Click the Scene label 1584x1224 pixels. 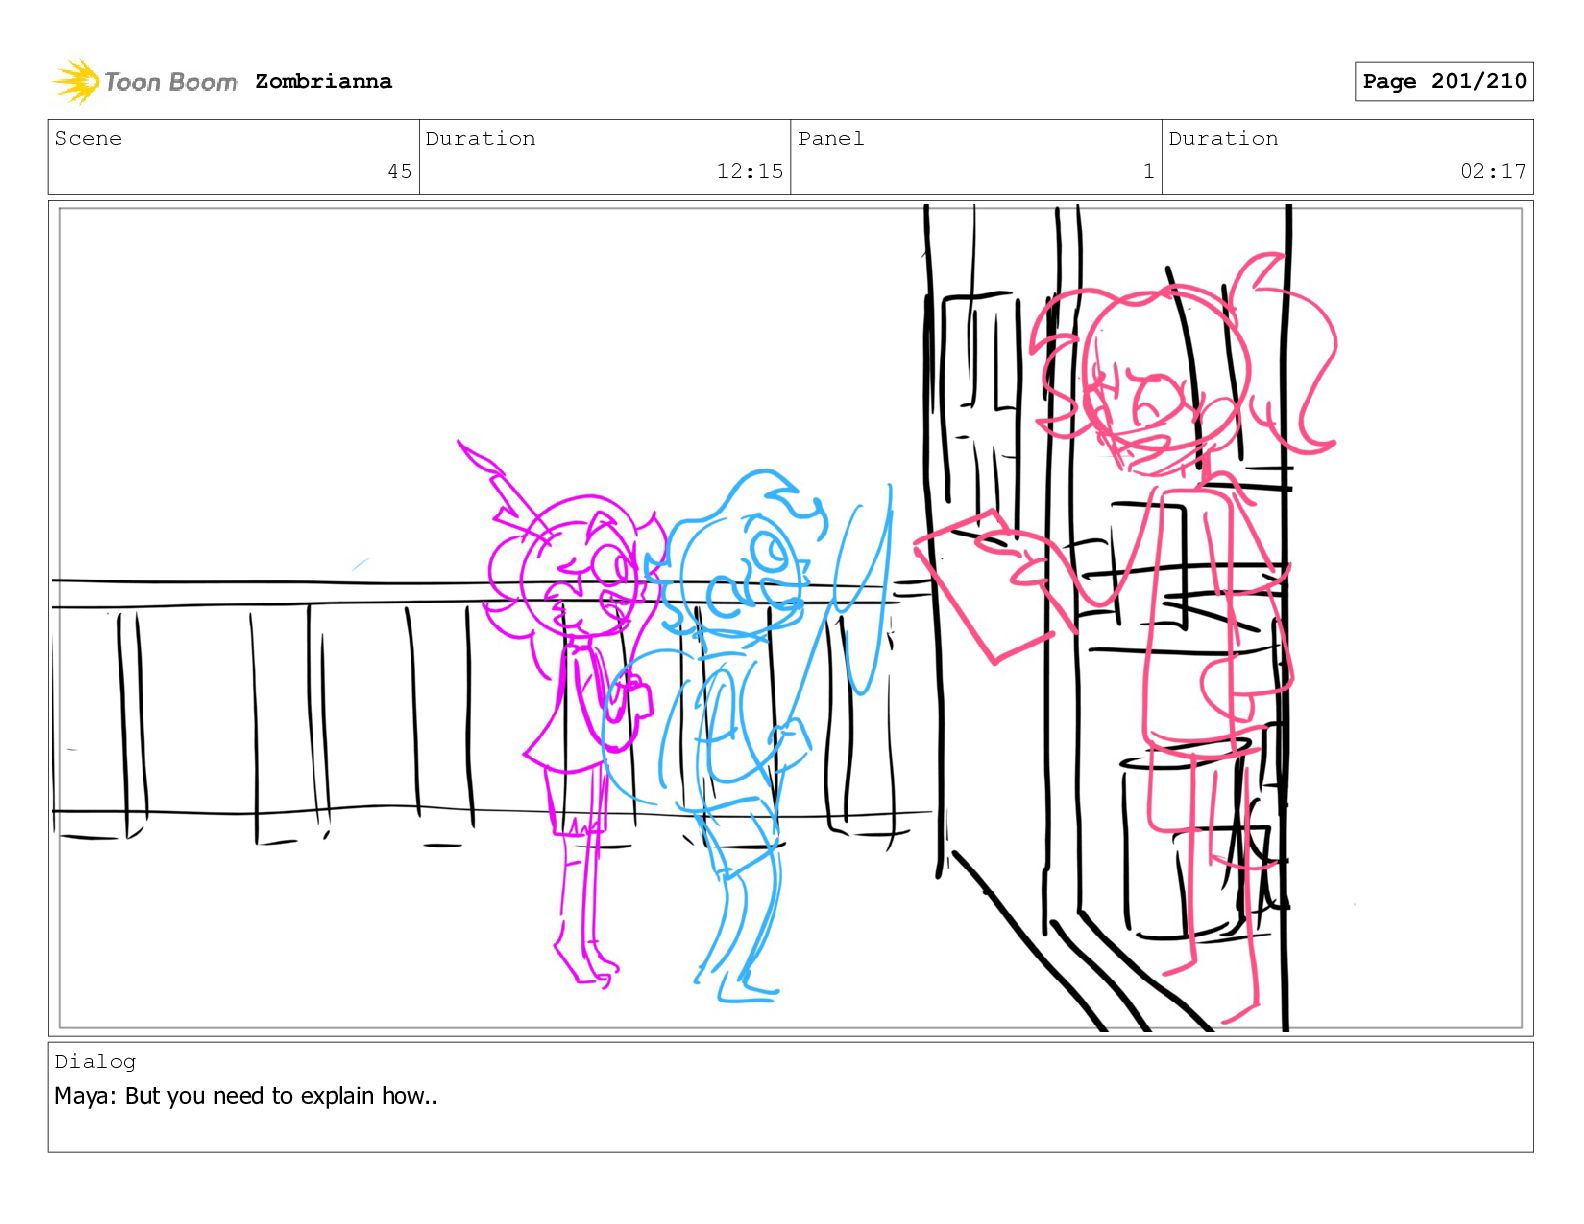click(x=88, y=139)
